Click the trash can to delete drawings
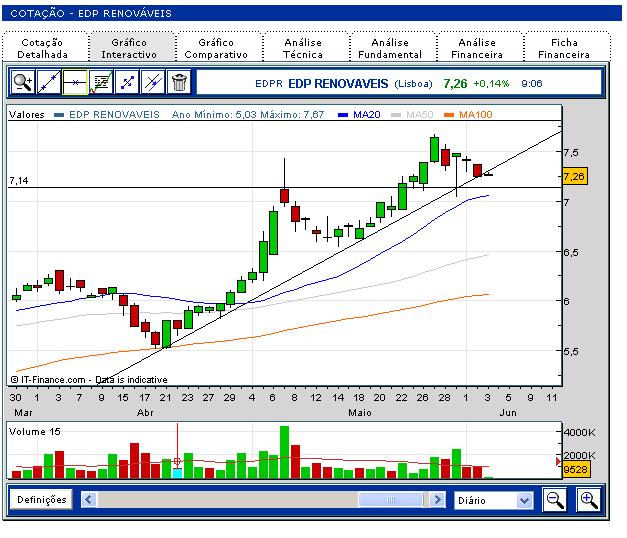 coord(179,82)
